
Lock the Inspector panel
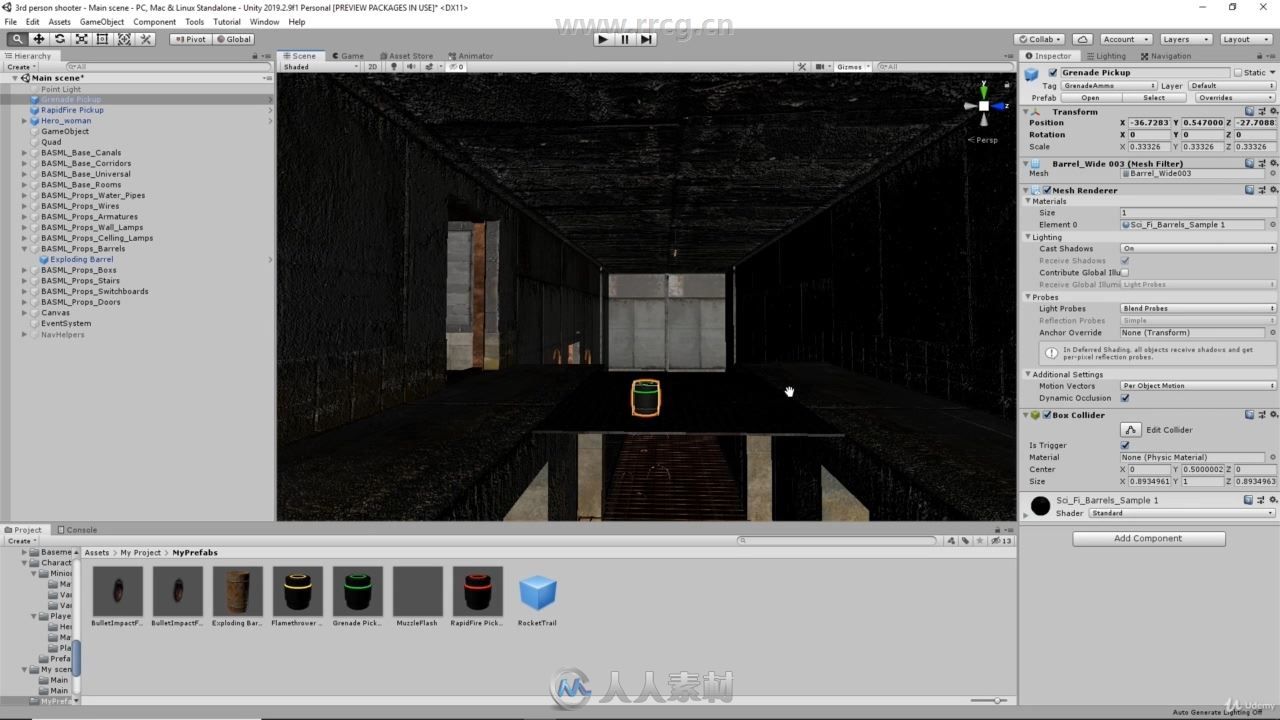click(x=1262, y=56)
